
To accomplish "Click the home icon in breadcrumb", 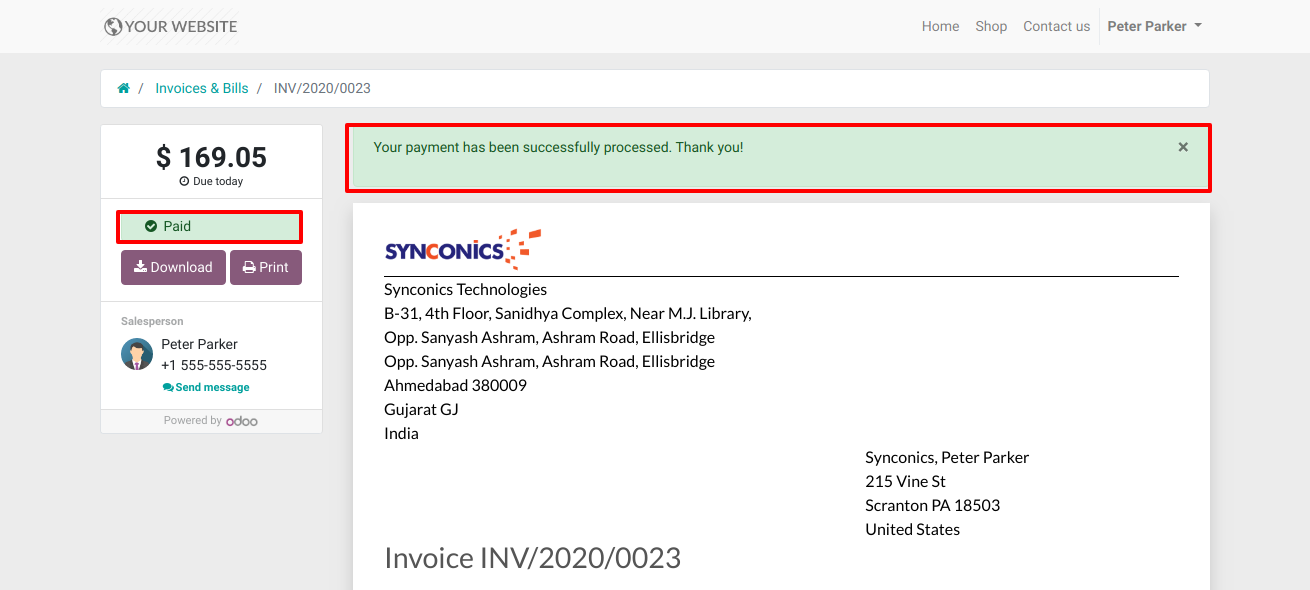I will click(x=124, y=88).
